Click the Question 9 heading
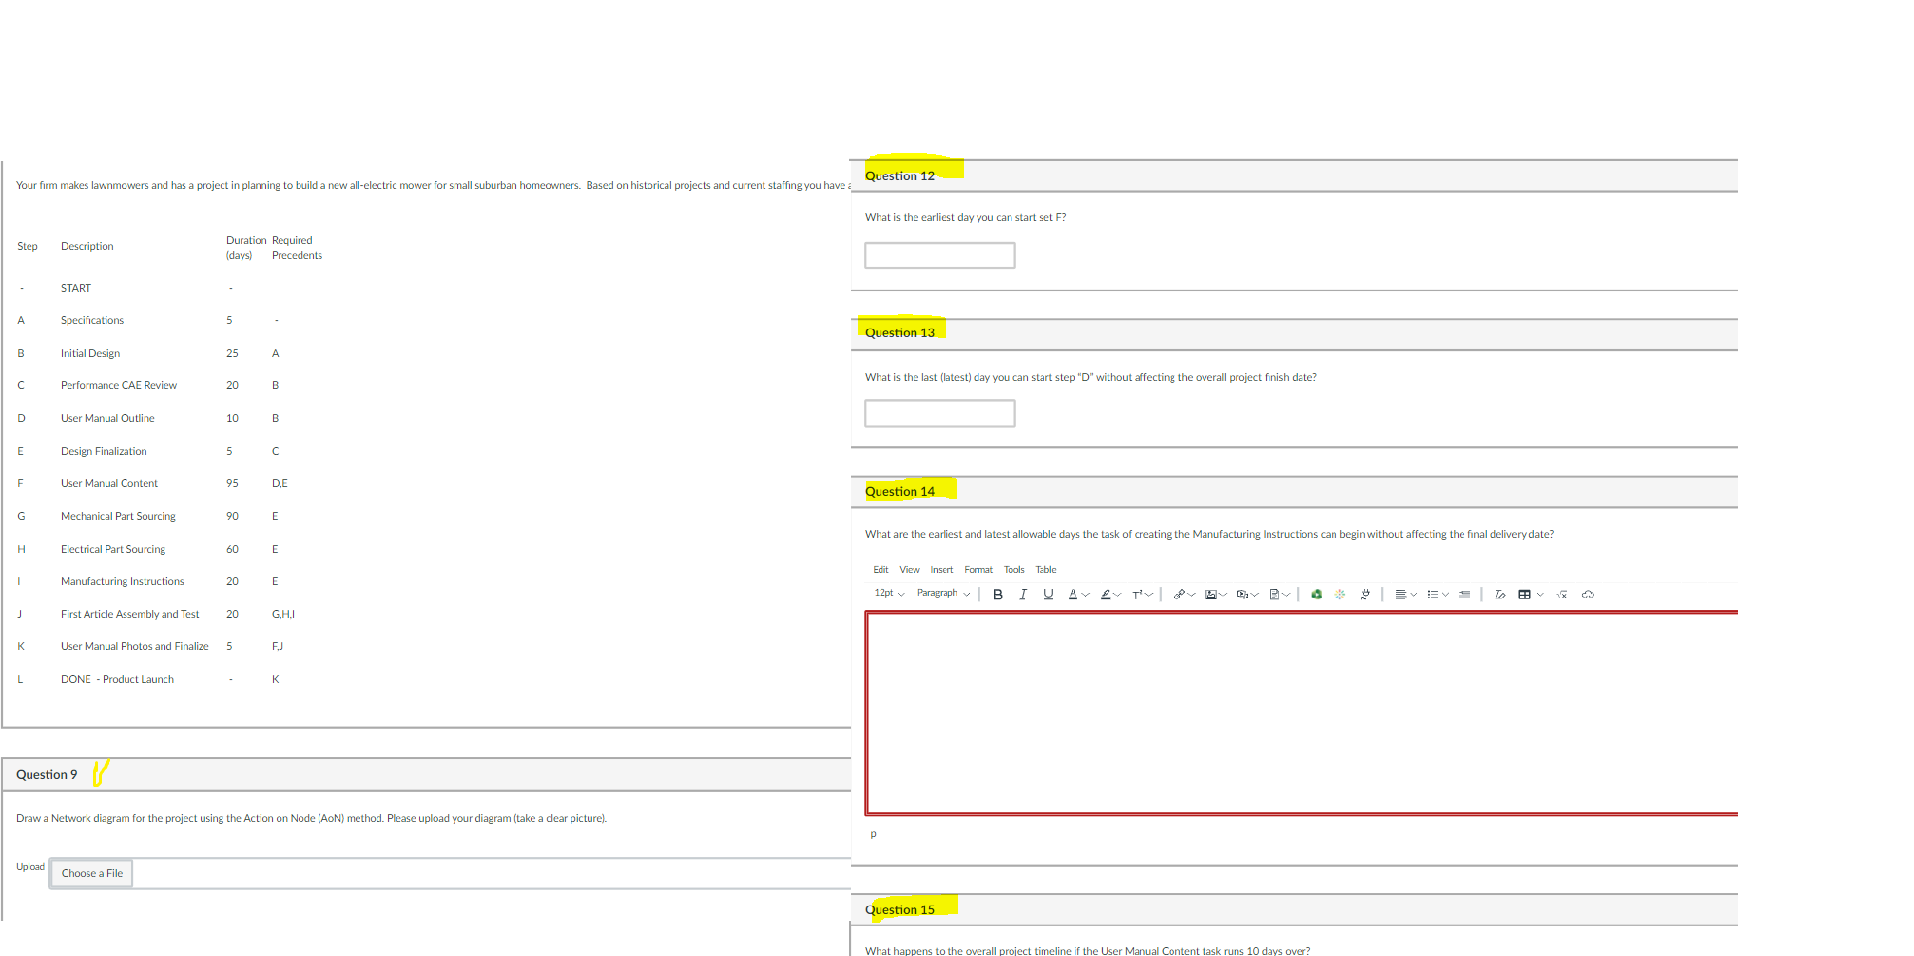 46,775
